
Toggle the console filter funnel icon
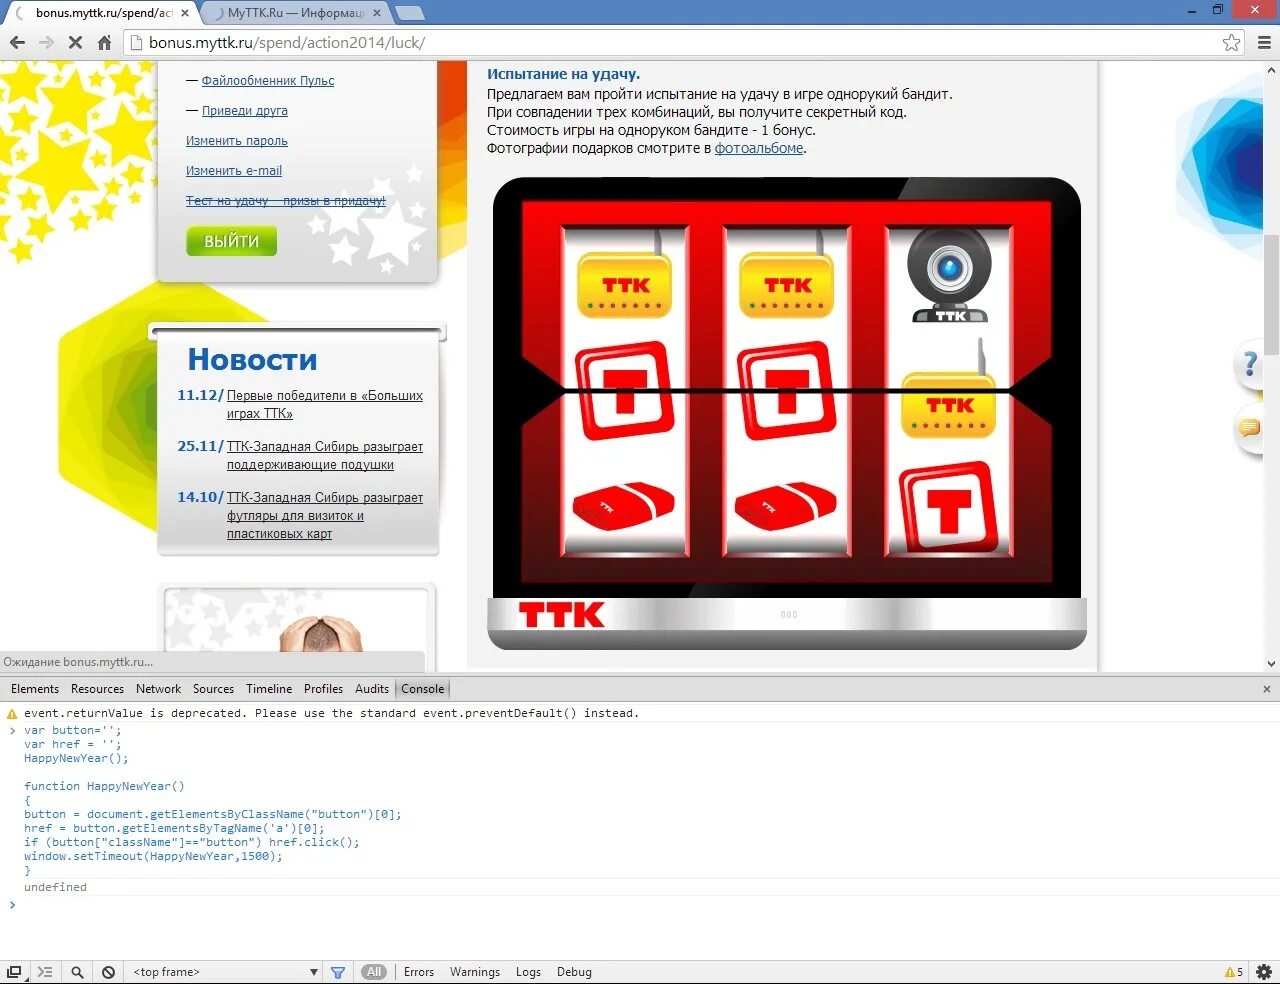coord(338,972)
